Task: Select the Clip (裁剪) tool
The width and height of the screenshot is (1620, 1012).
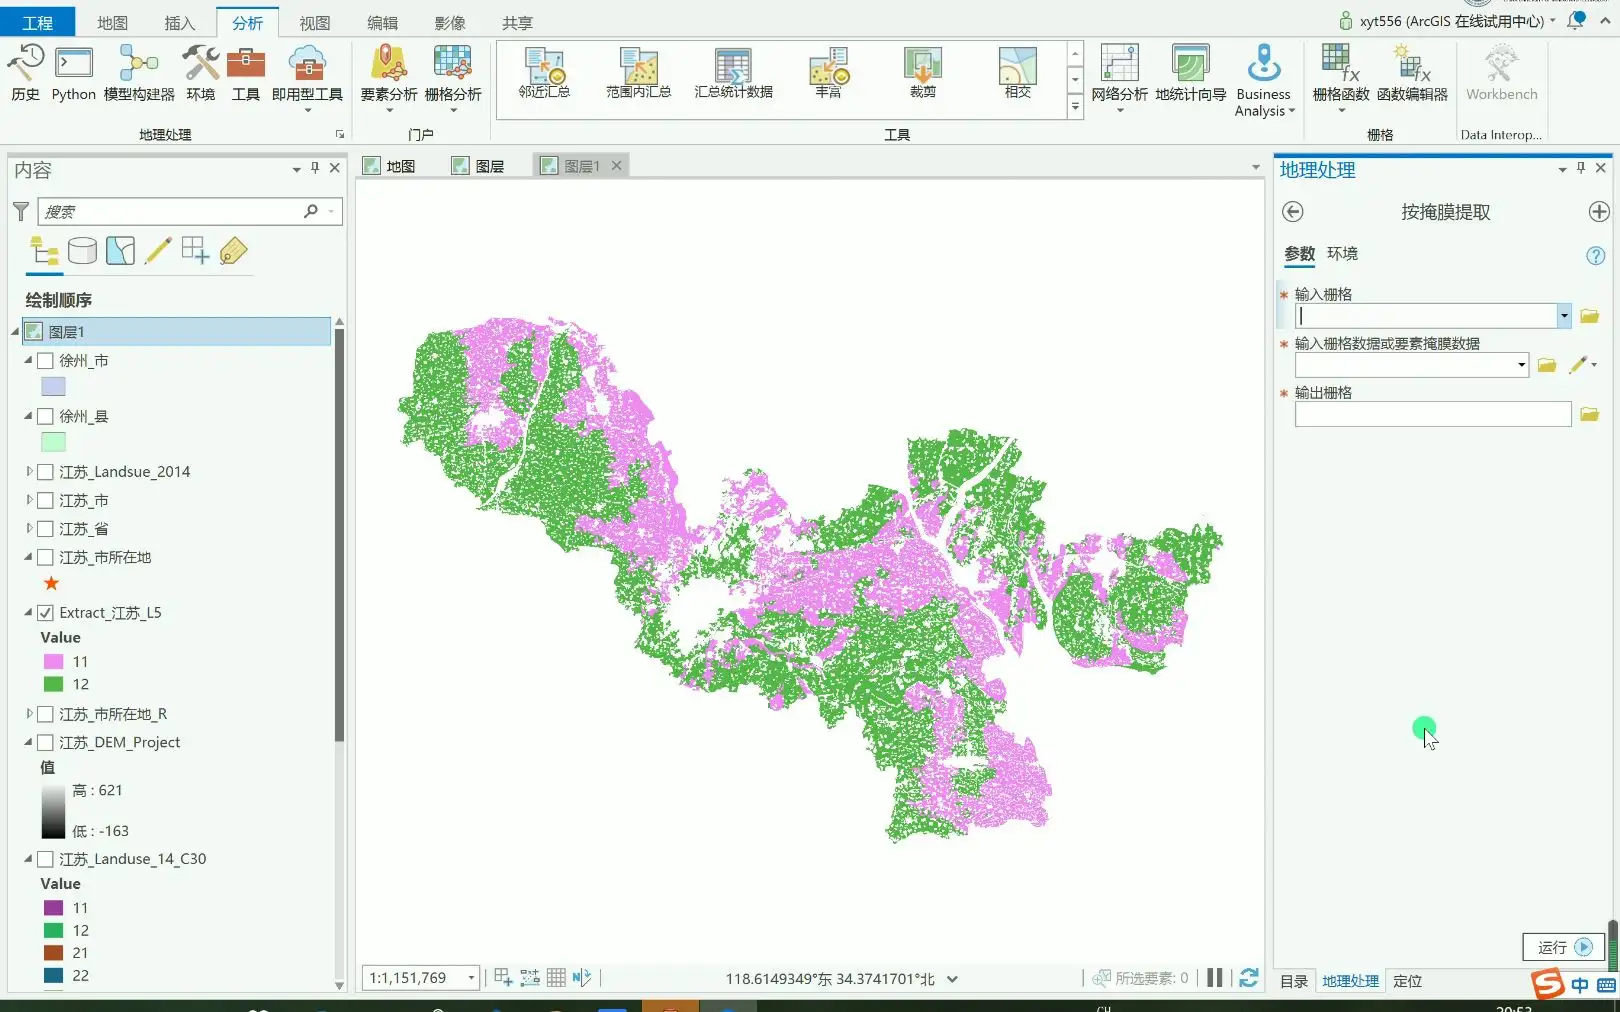Action: (x=922, y=72)
